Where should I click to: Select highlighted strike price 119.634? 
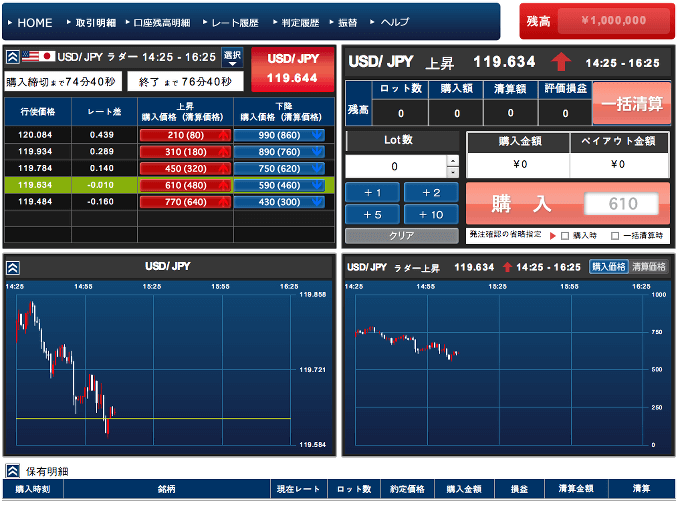[x=38, y=185]
